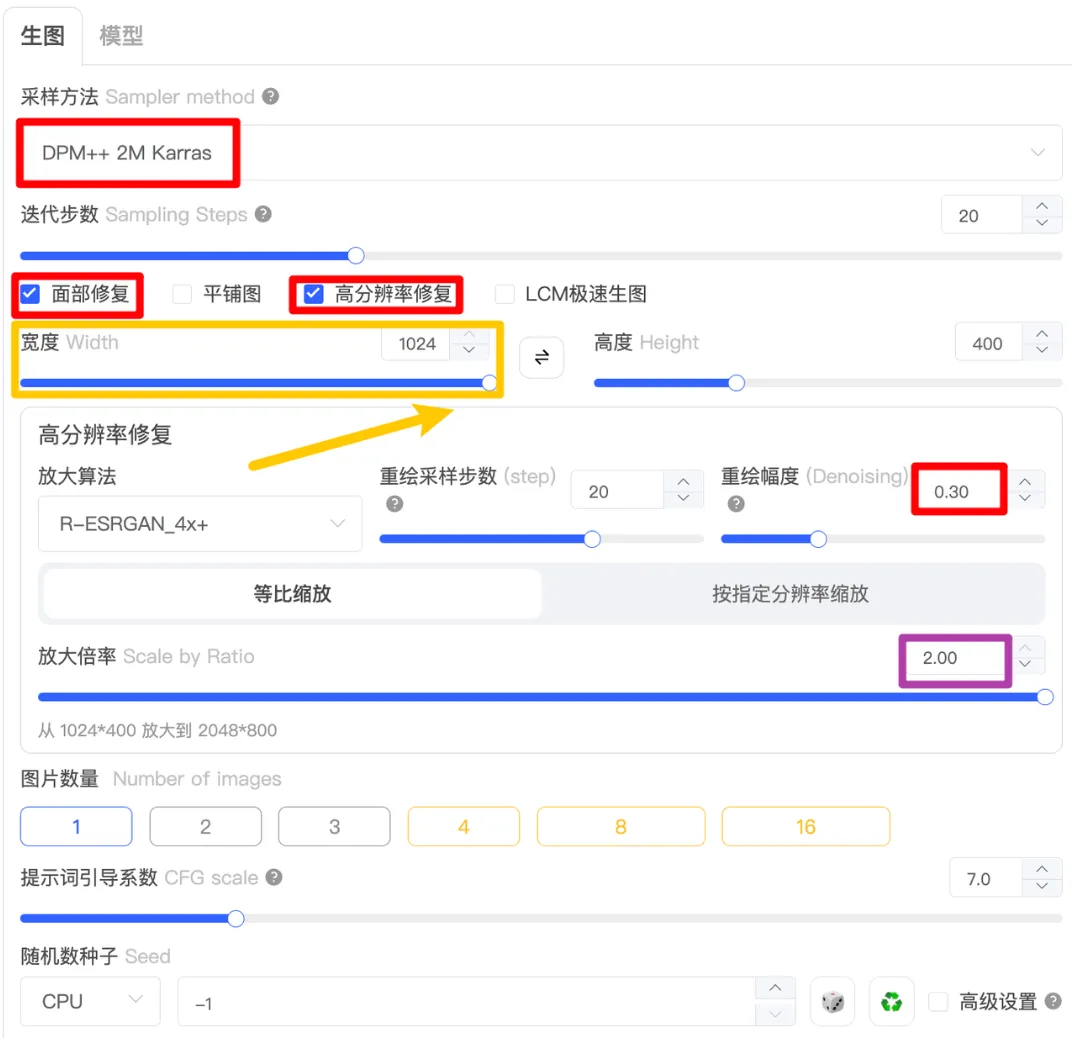Screen dimensions: 1082x1048
Task: Set number of images to 4
Action: (x=463, y=827)
